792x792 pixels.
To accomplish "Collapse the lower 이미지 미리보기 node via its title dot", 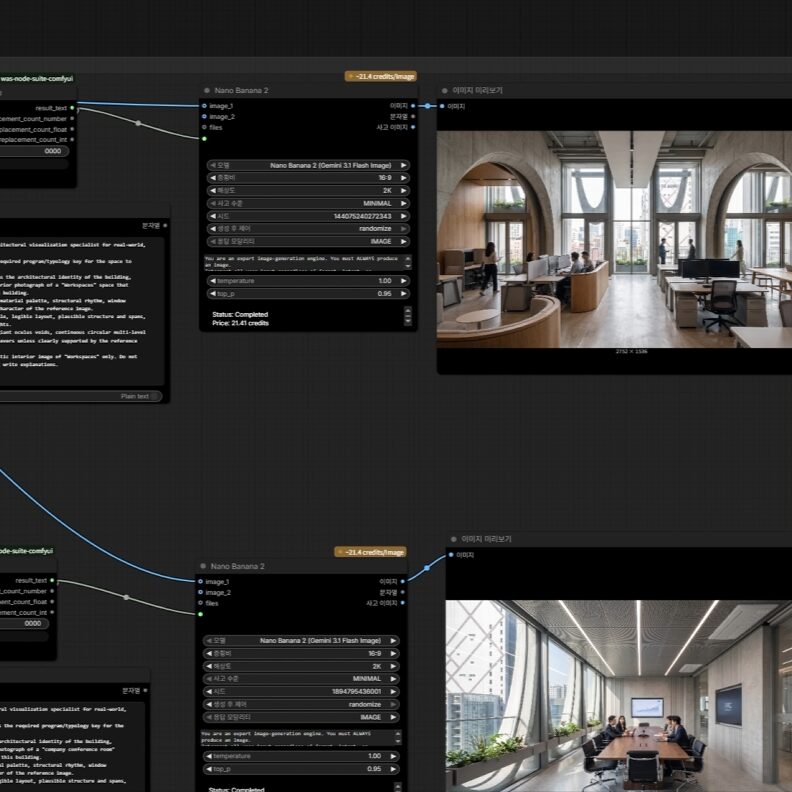I will (454, 539).
